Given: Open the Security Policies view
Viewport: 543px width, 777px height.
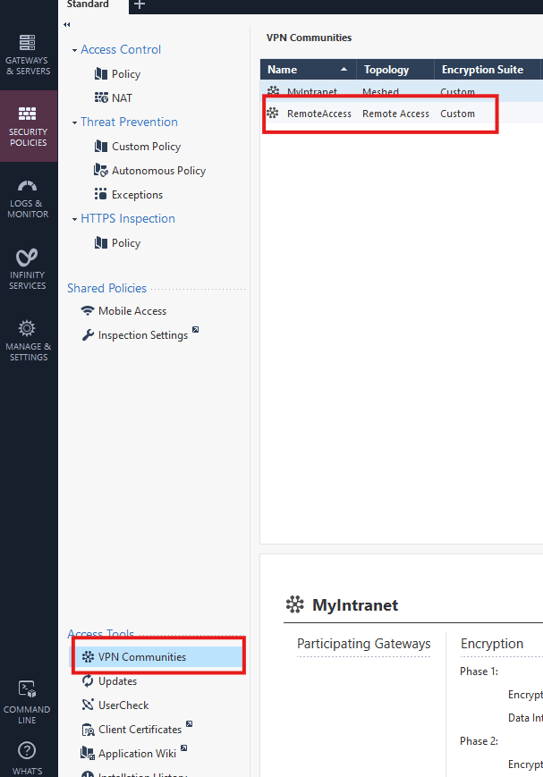Looking at the screenshot, I should [28, 126].
